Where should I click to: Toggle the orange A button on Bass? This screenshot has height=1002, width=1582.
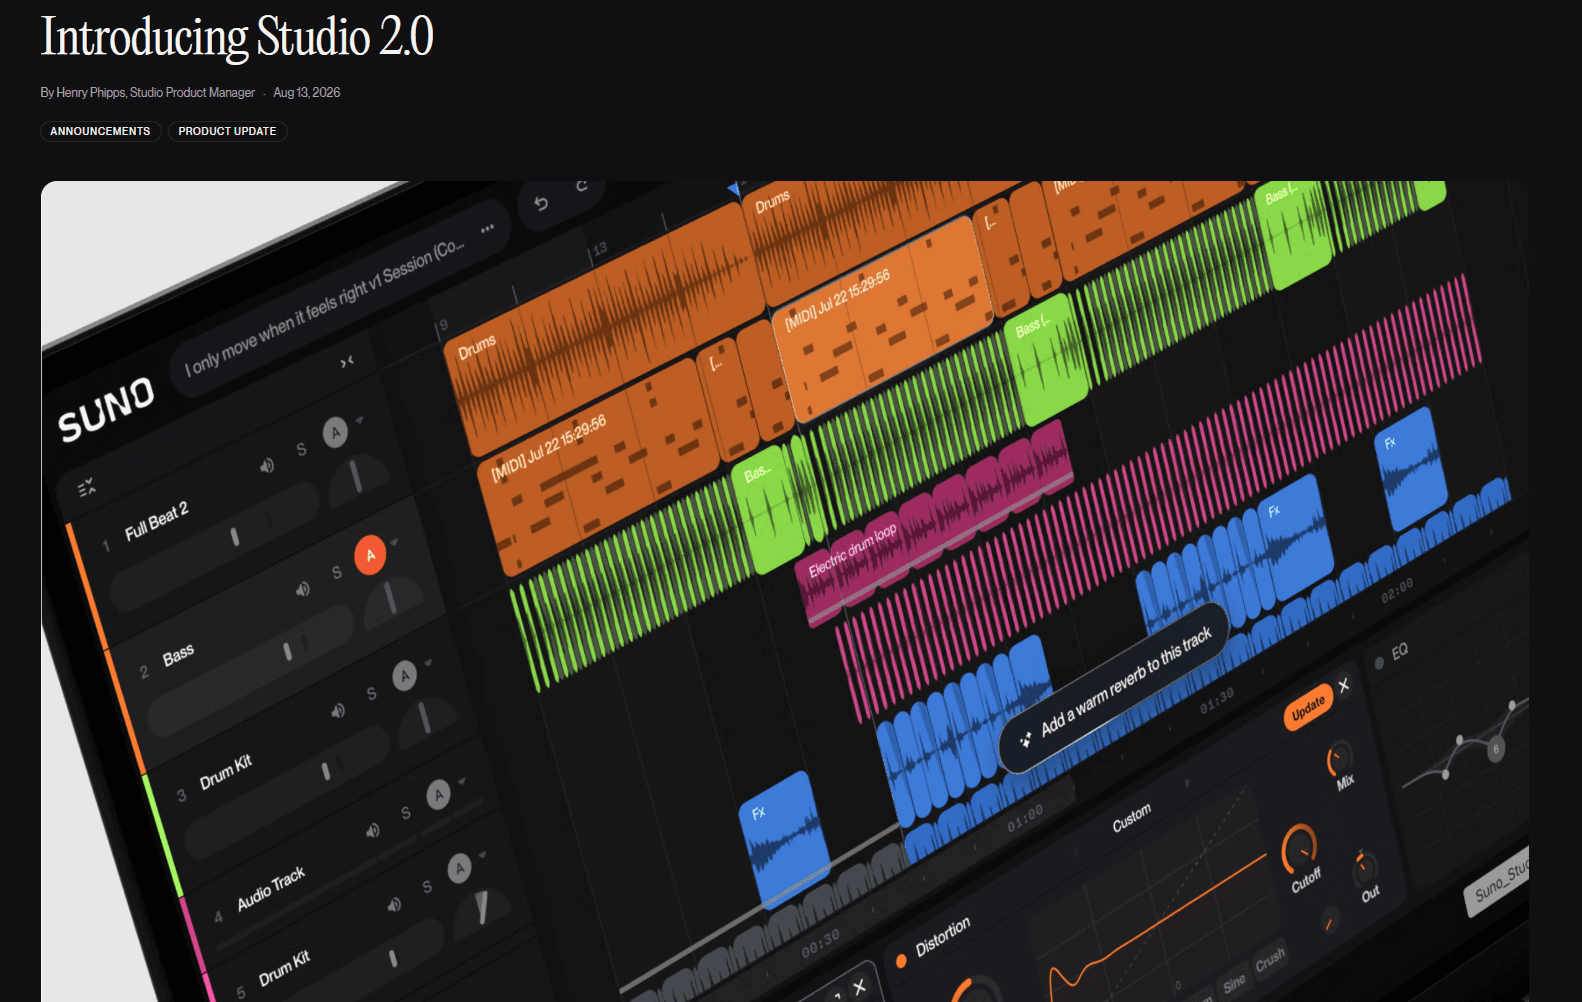click(370, 555)
